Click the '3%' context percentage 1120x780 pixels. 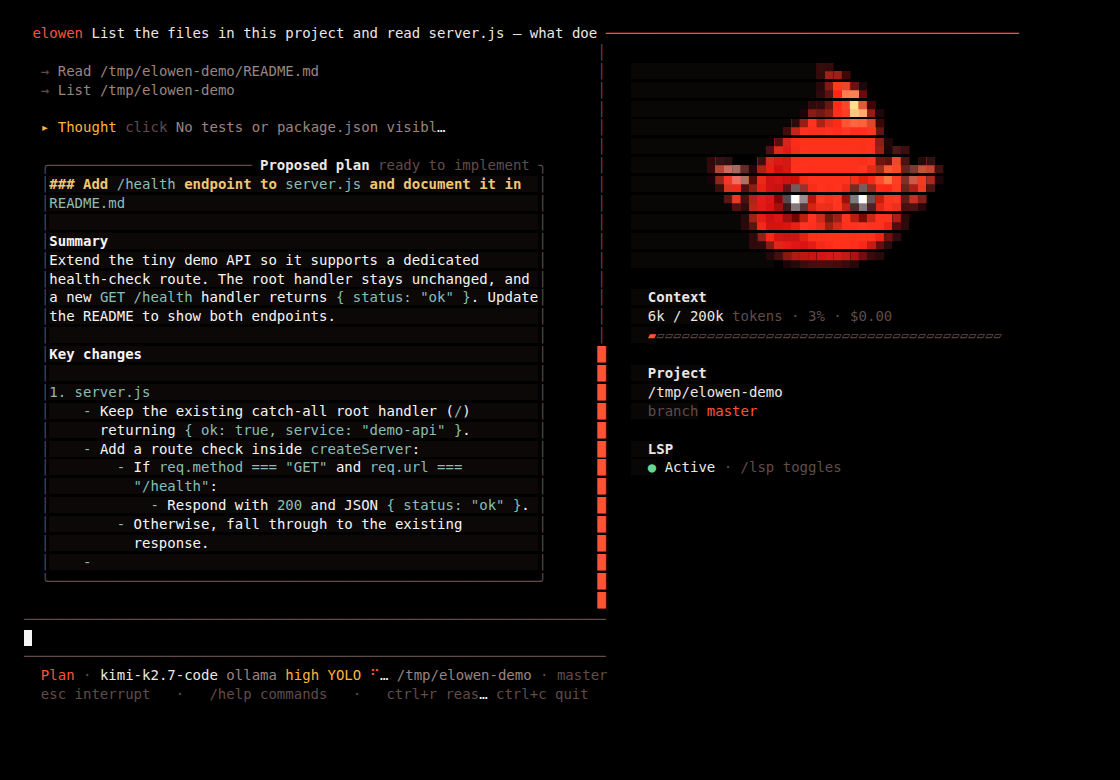816,316
